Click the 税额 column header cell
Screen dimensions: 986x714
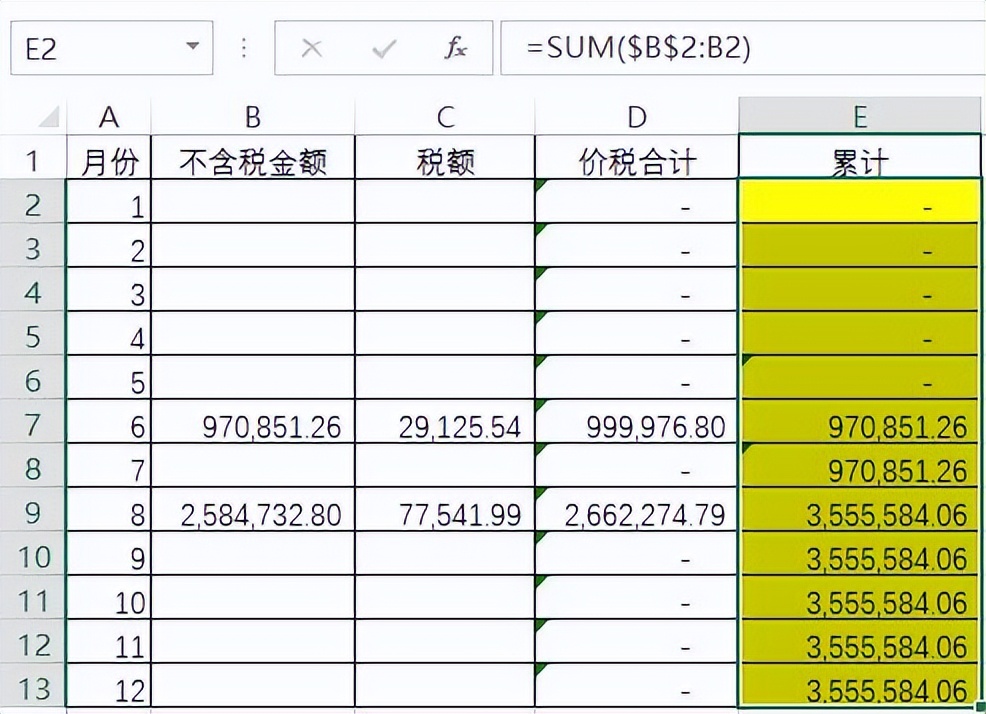click(x=446, y=156)
